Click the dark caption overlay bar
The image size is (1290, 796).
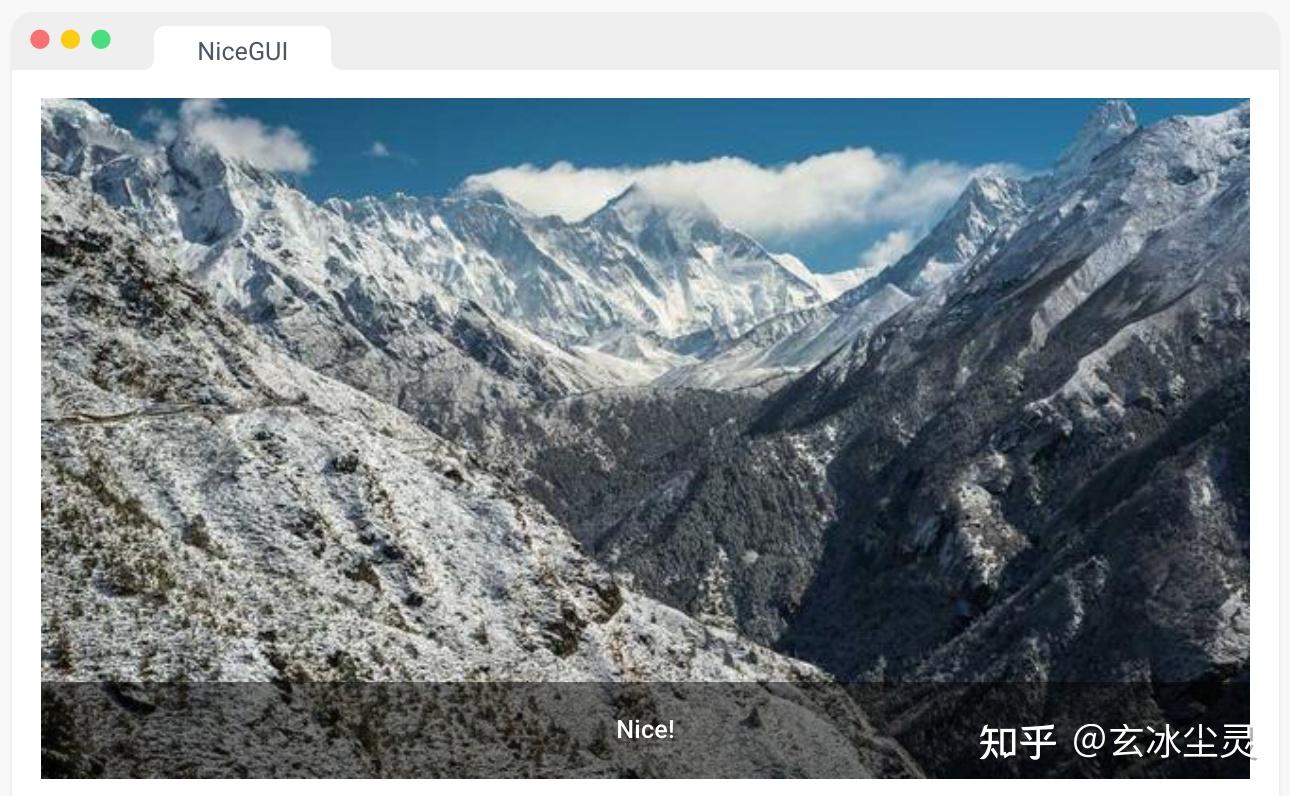645,730
